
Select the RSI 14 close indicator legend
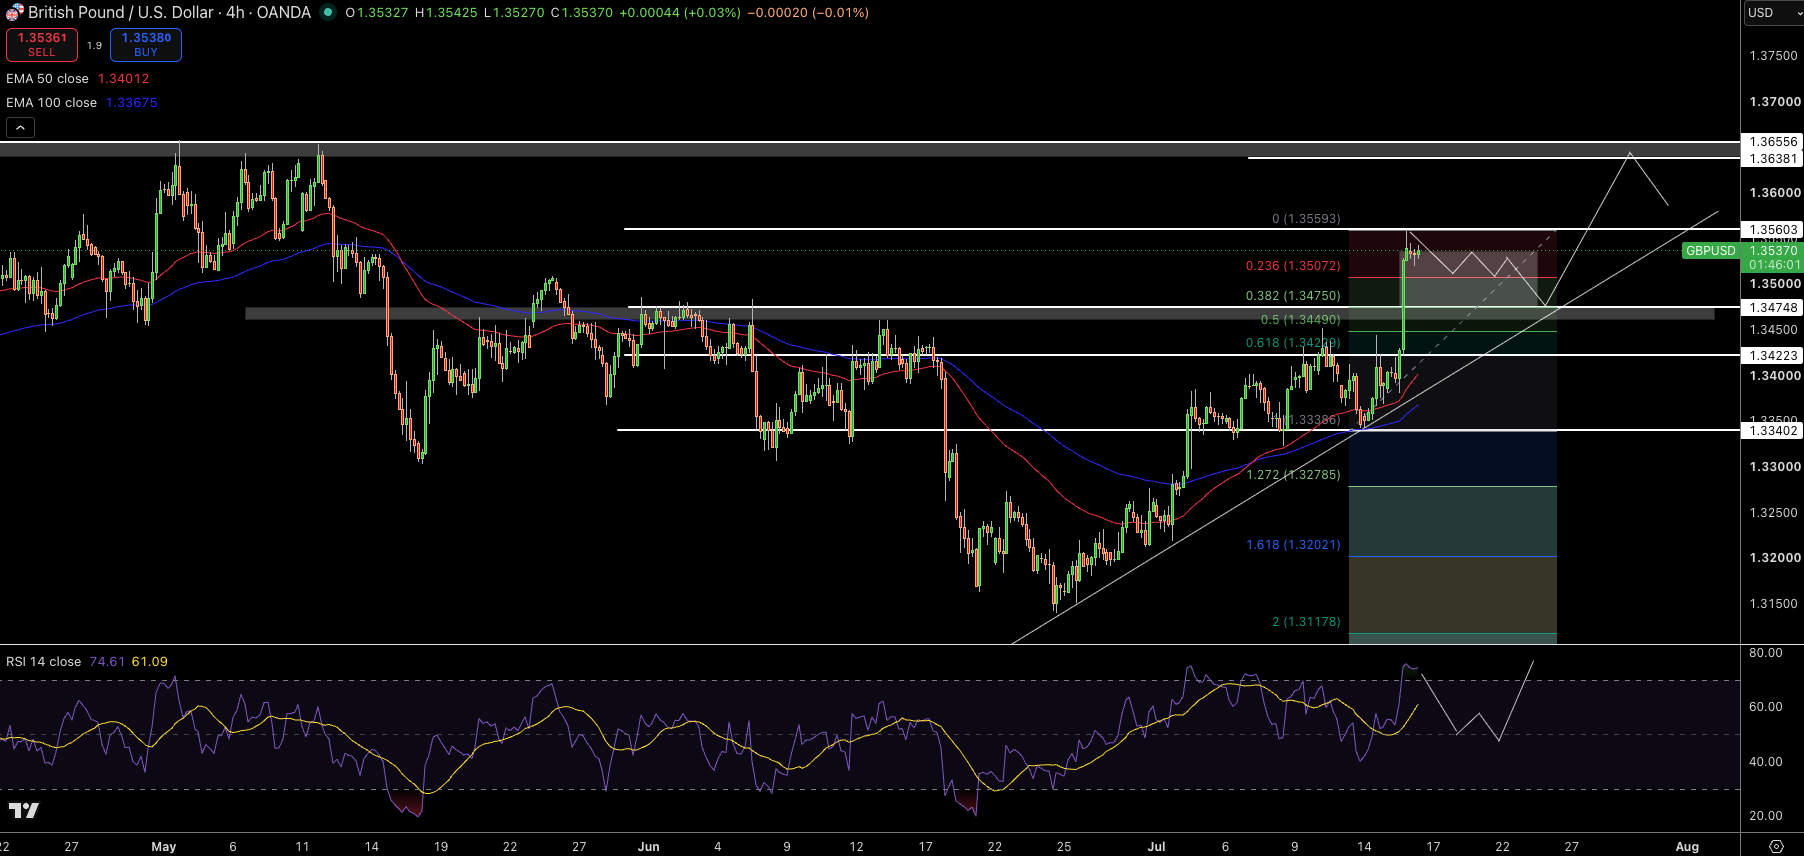(x=43, y=662)
